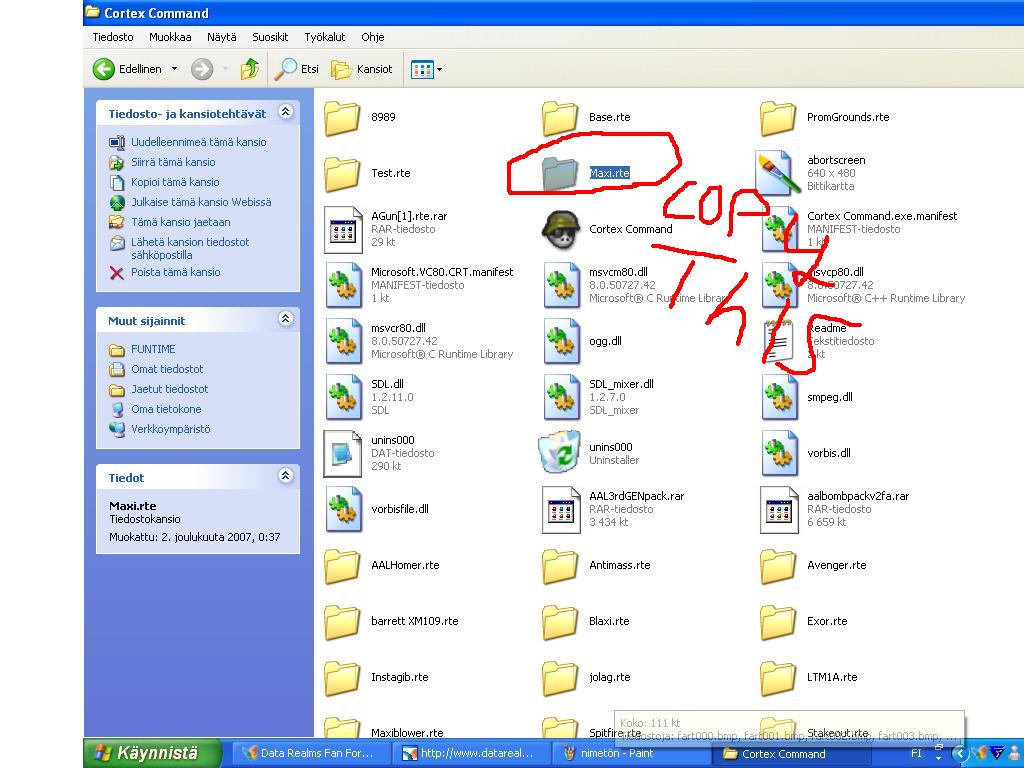The image size is (1024, 768).
Task: Open the Cortex Command soldier icon
Action: coord(561,230)
